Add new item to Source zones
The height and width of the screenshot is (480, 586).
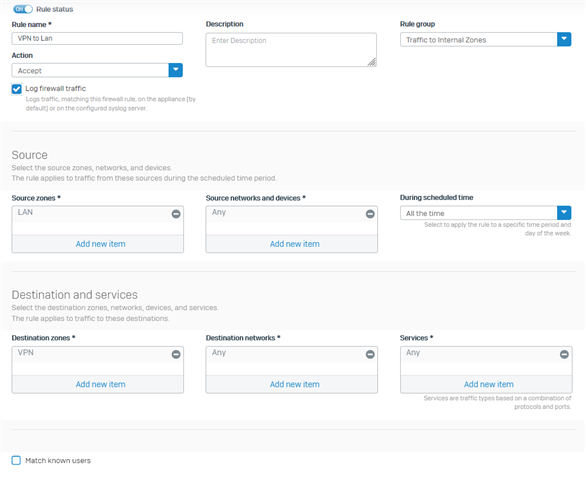coord(101,244)
